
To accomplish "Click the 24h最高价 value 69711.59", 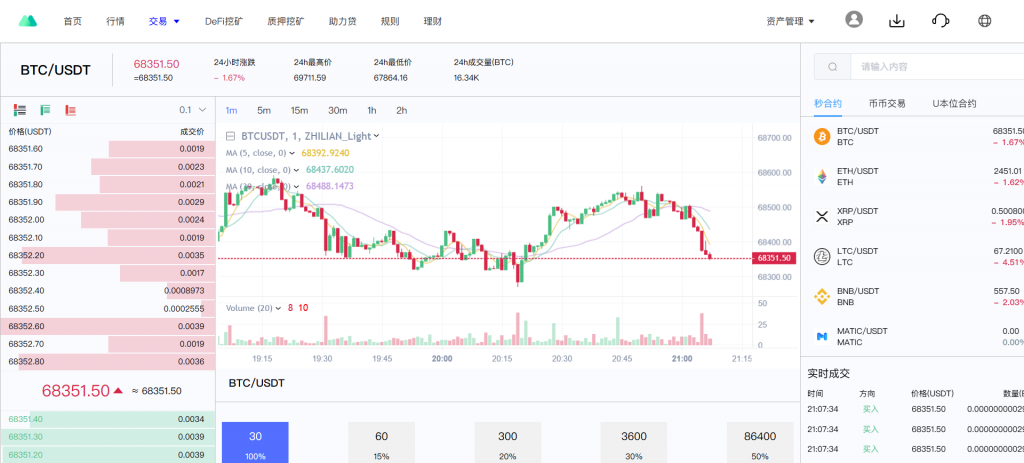I will (x=310, y=78).
